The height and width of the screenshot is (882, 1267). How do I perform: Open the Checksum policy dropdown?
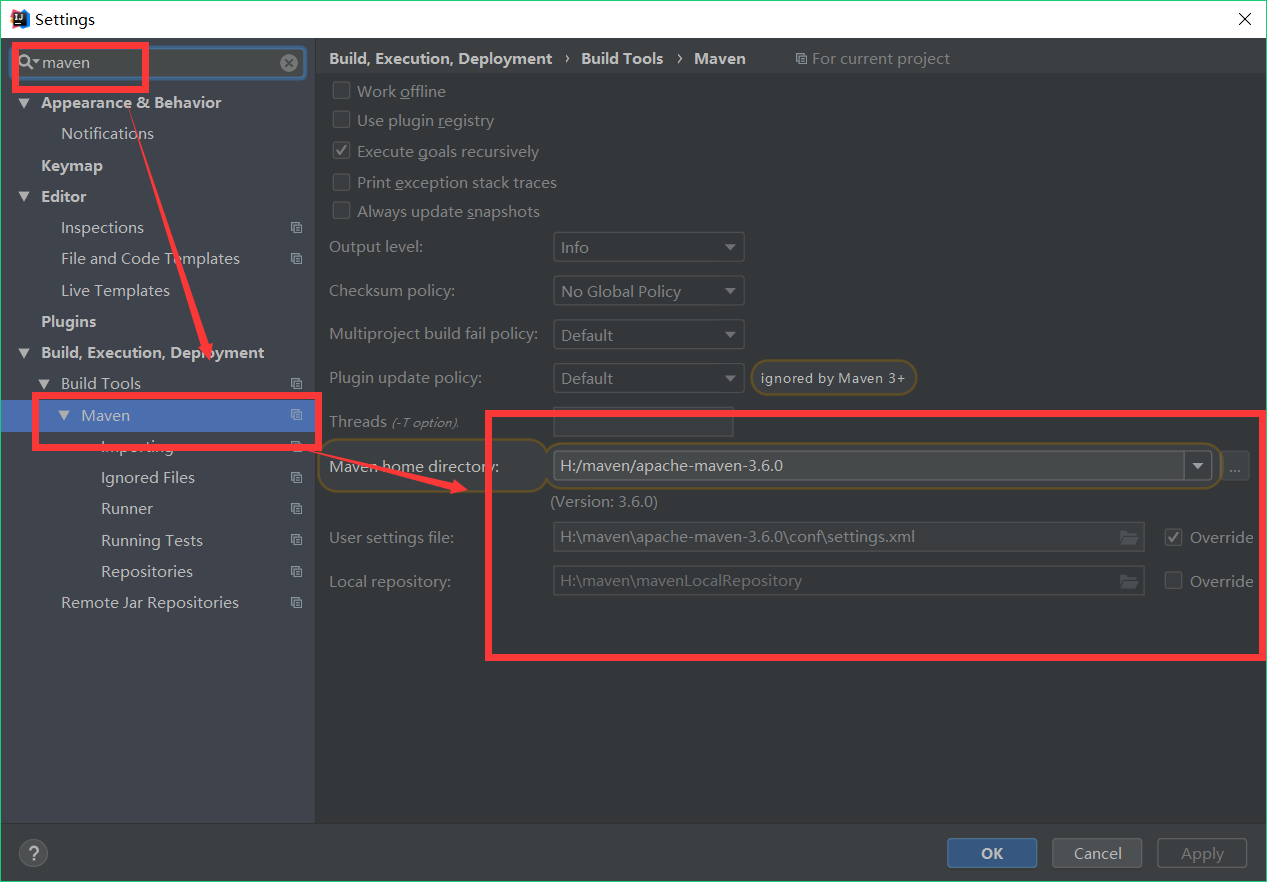[x=648, y=291]
